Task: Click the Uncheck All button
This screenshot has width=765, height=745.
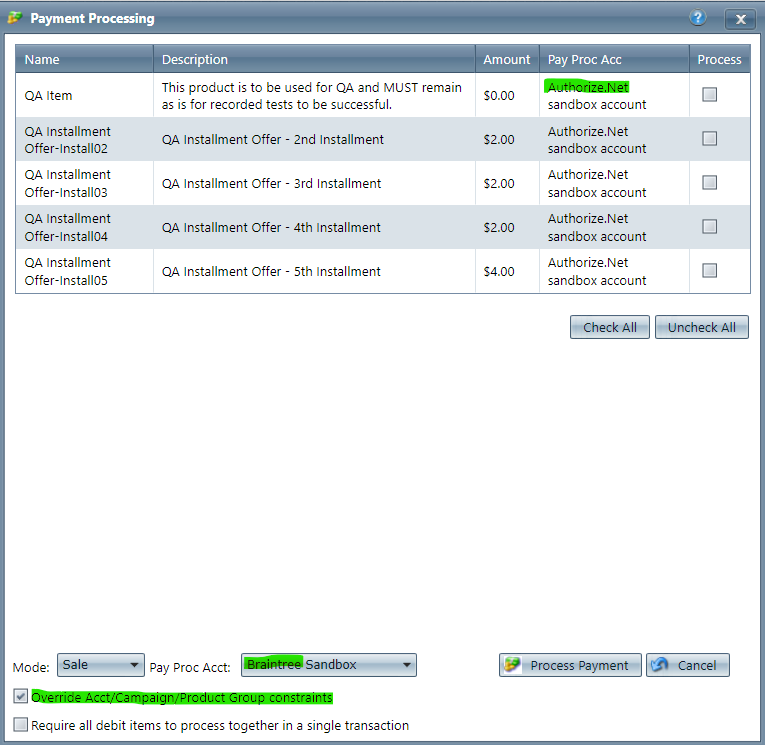Action: pos(702,327)
